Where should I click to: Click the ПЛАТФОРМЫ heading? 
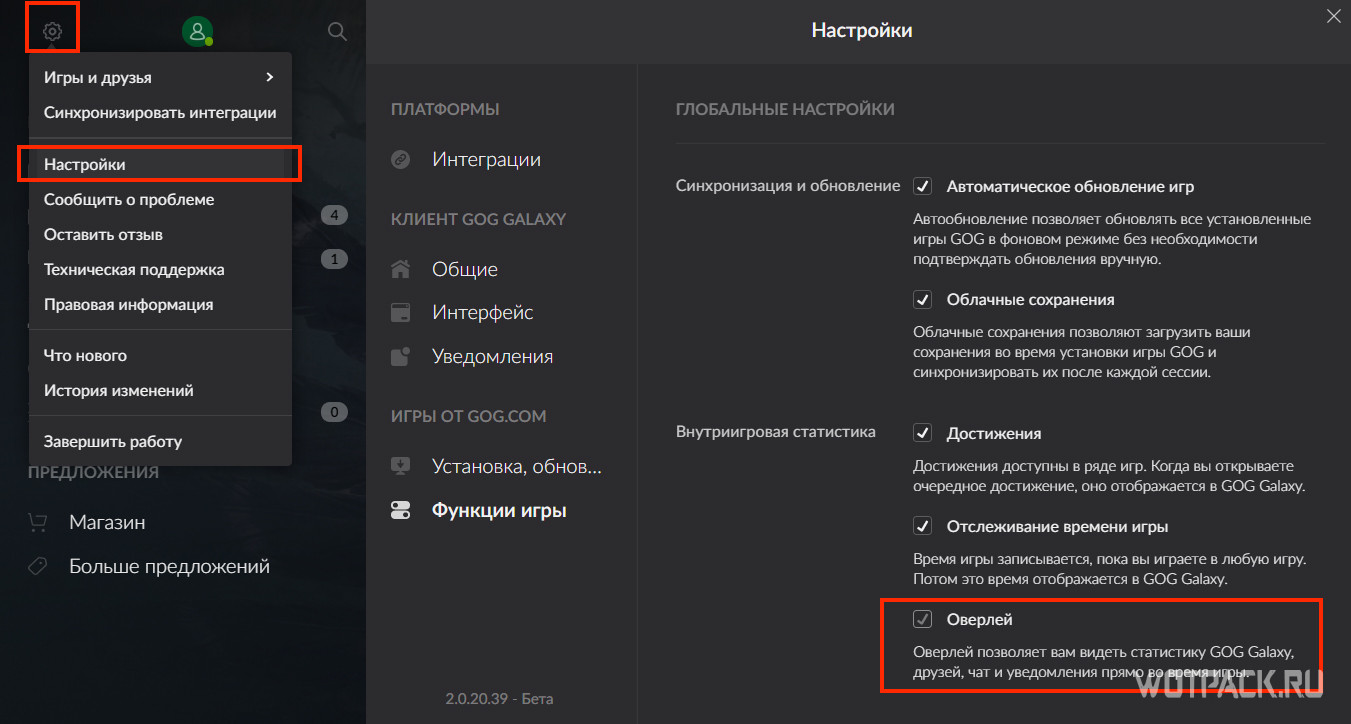pyautogui.click(x=445, y=109)
